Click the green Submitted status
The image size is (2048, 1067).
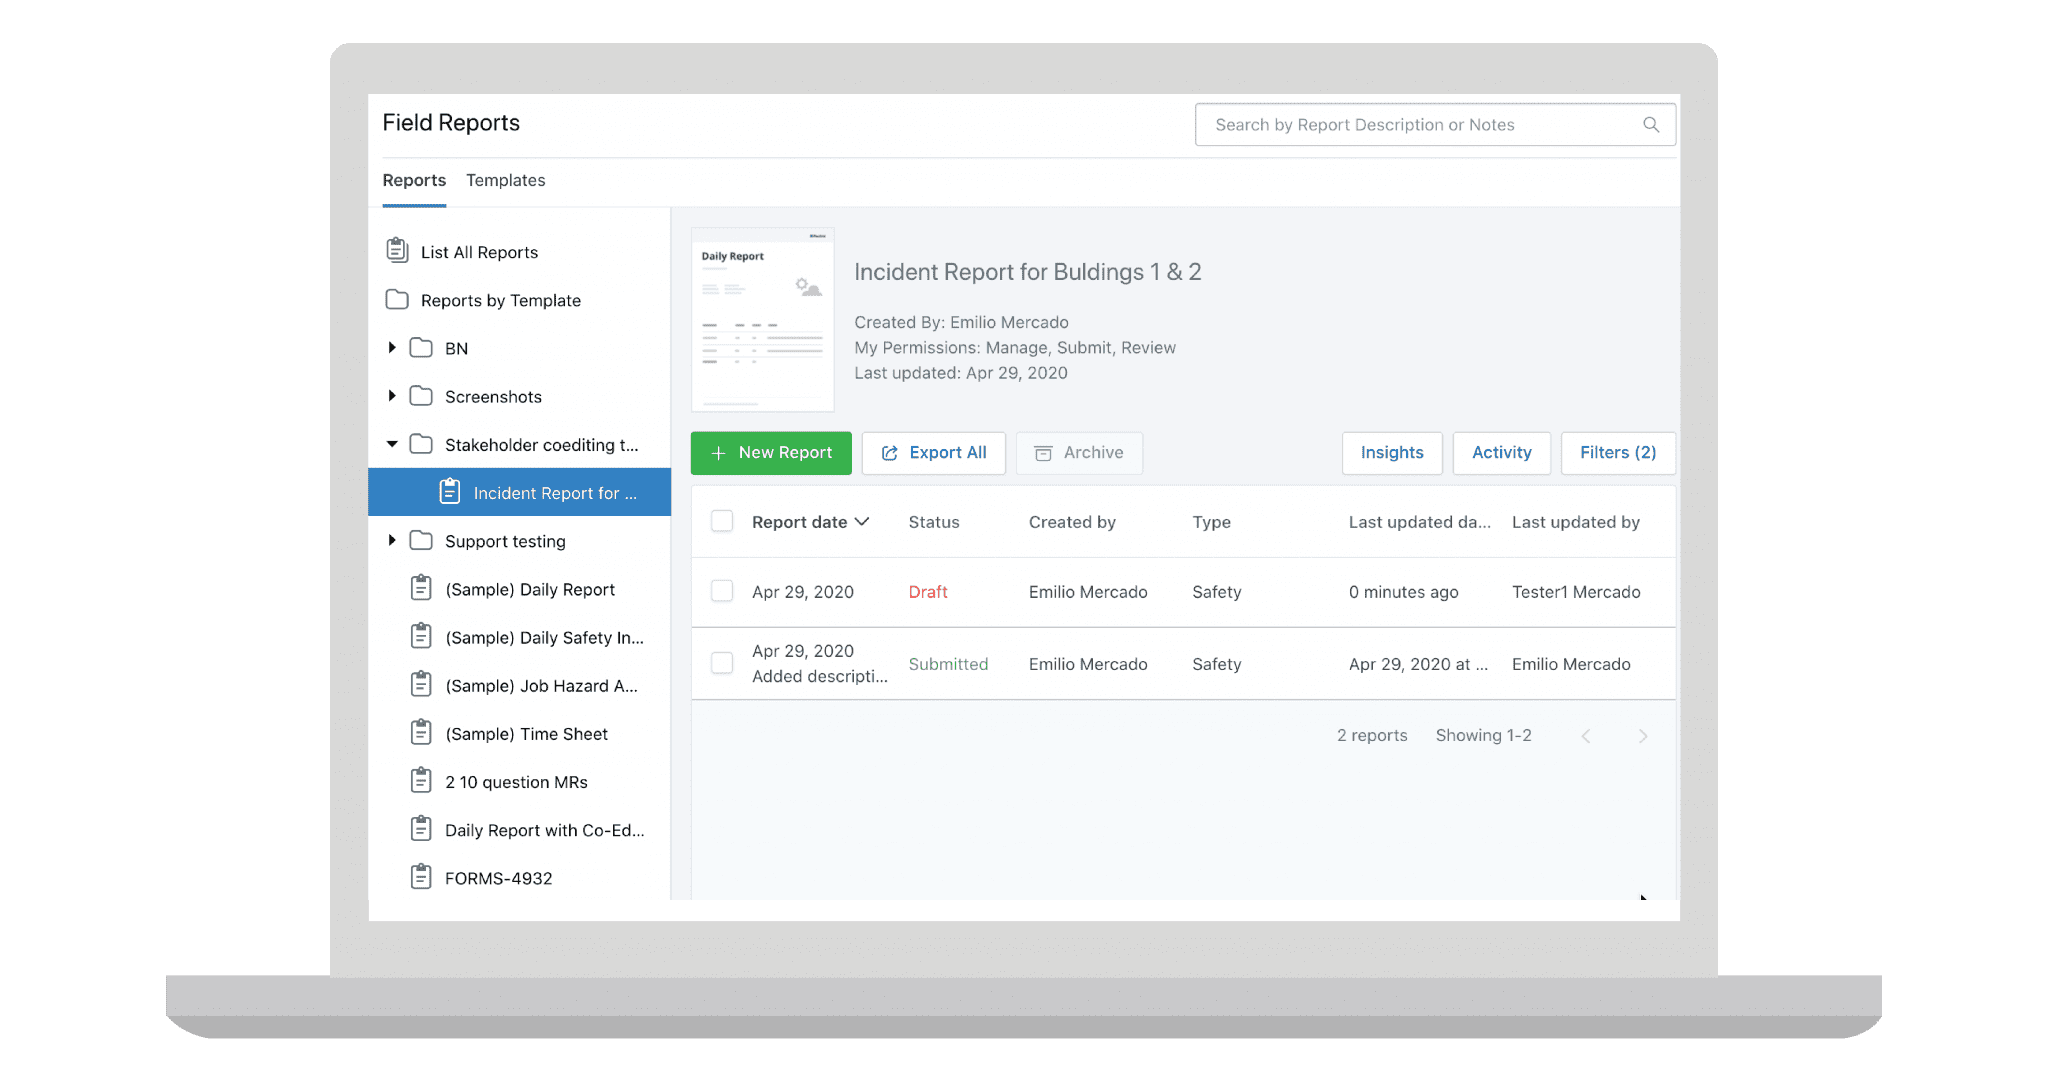[x=948, y=664]
